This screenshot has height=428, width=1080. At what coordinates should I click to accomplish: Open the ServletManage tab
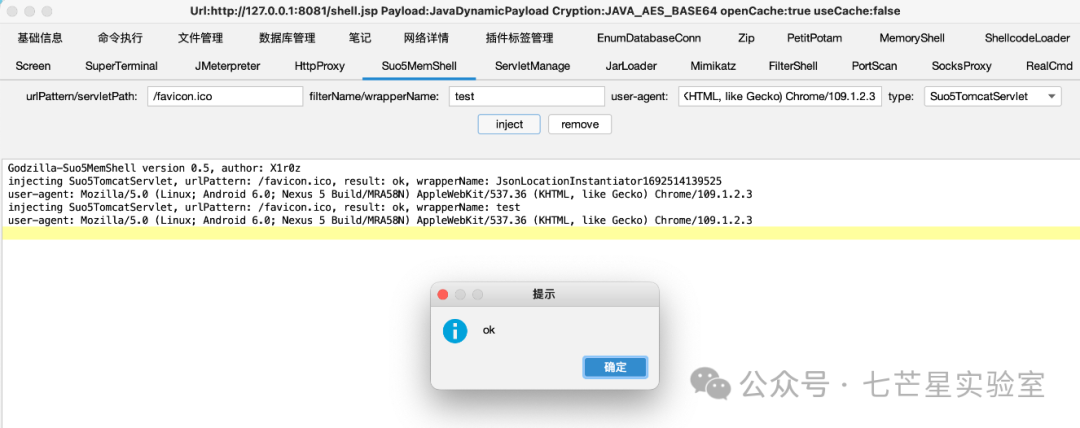(532, 66)
